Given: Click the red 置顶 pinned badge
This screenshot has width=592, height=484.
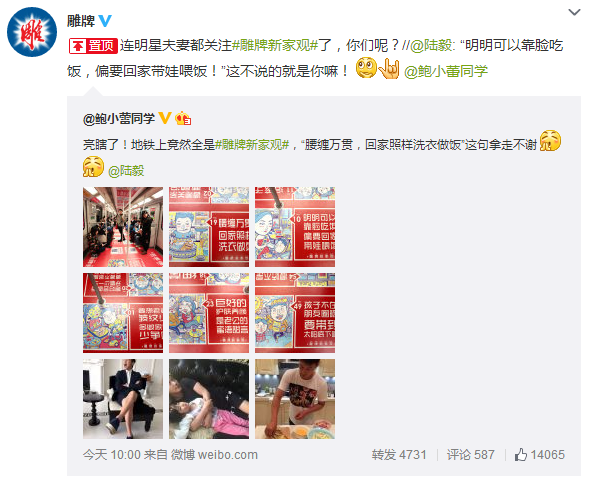Looking at the screenshot, I should click(93, 46).
